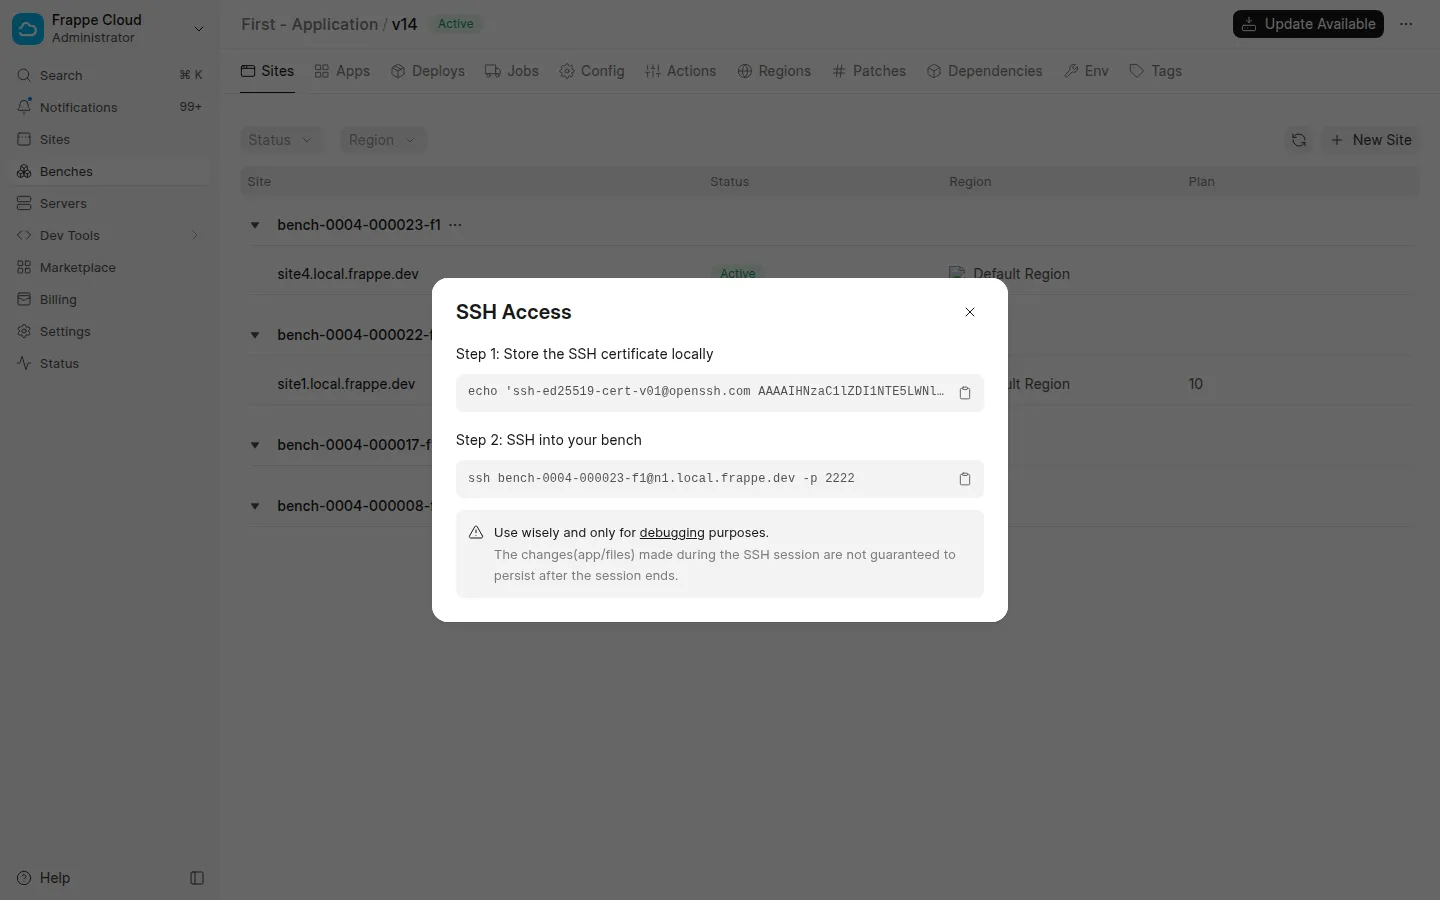Image resolution: width=1440 pixels, height=900 pixels.
Task: Click the New Site button
Action: click(1371, 140)
